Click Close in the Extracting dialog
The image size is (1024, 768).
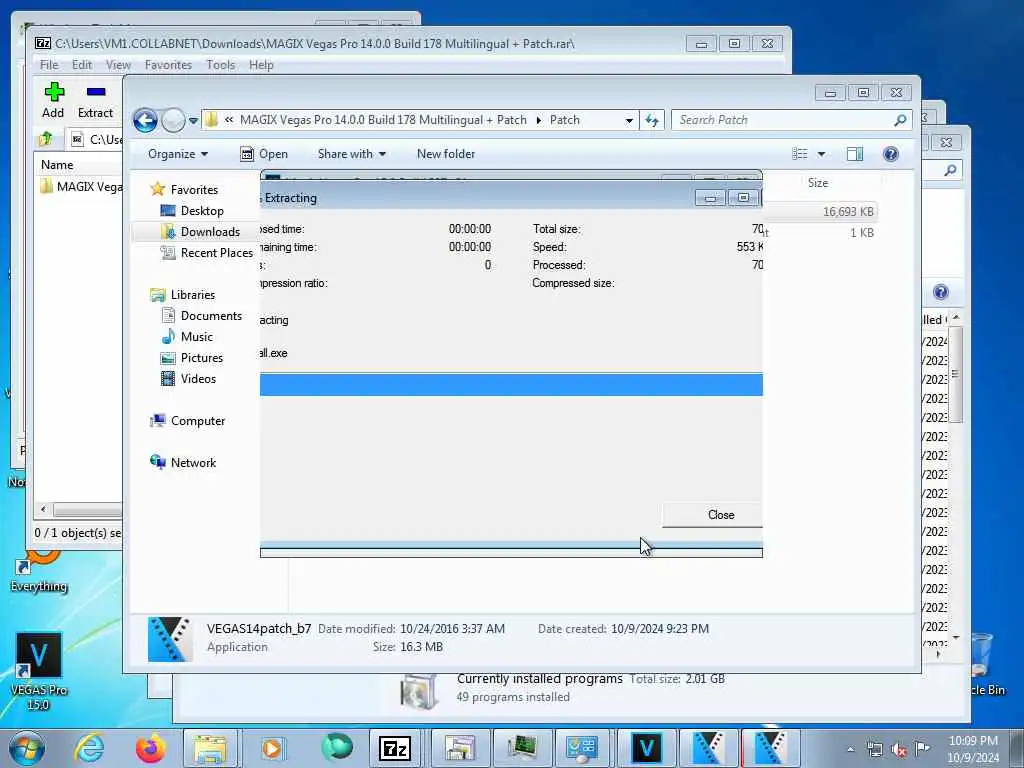click(712, 515)
